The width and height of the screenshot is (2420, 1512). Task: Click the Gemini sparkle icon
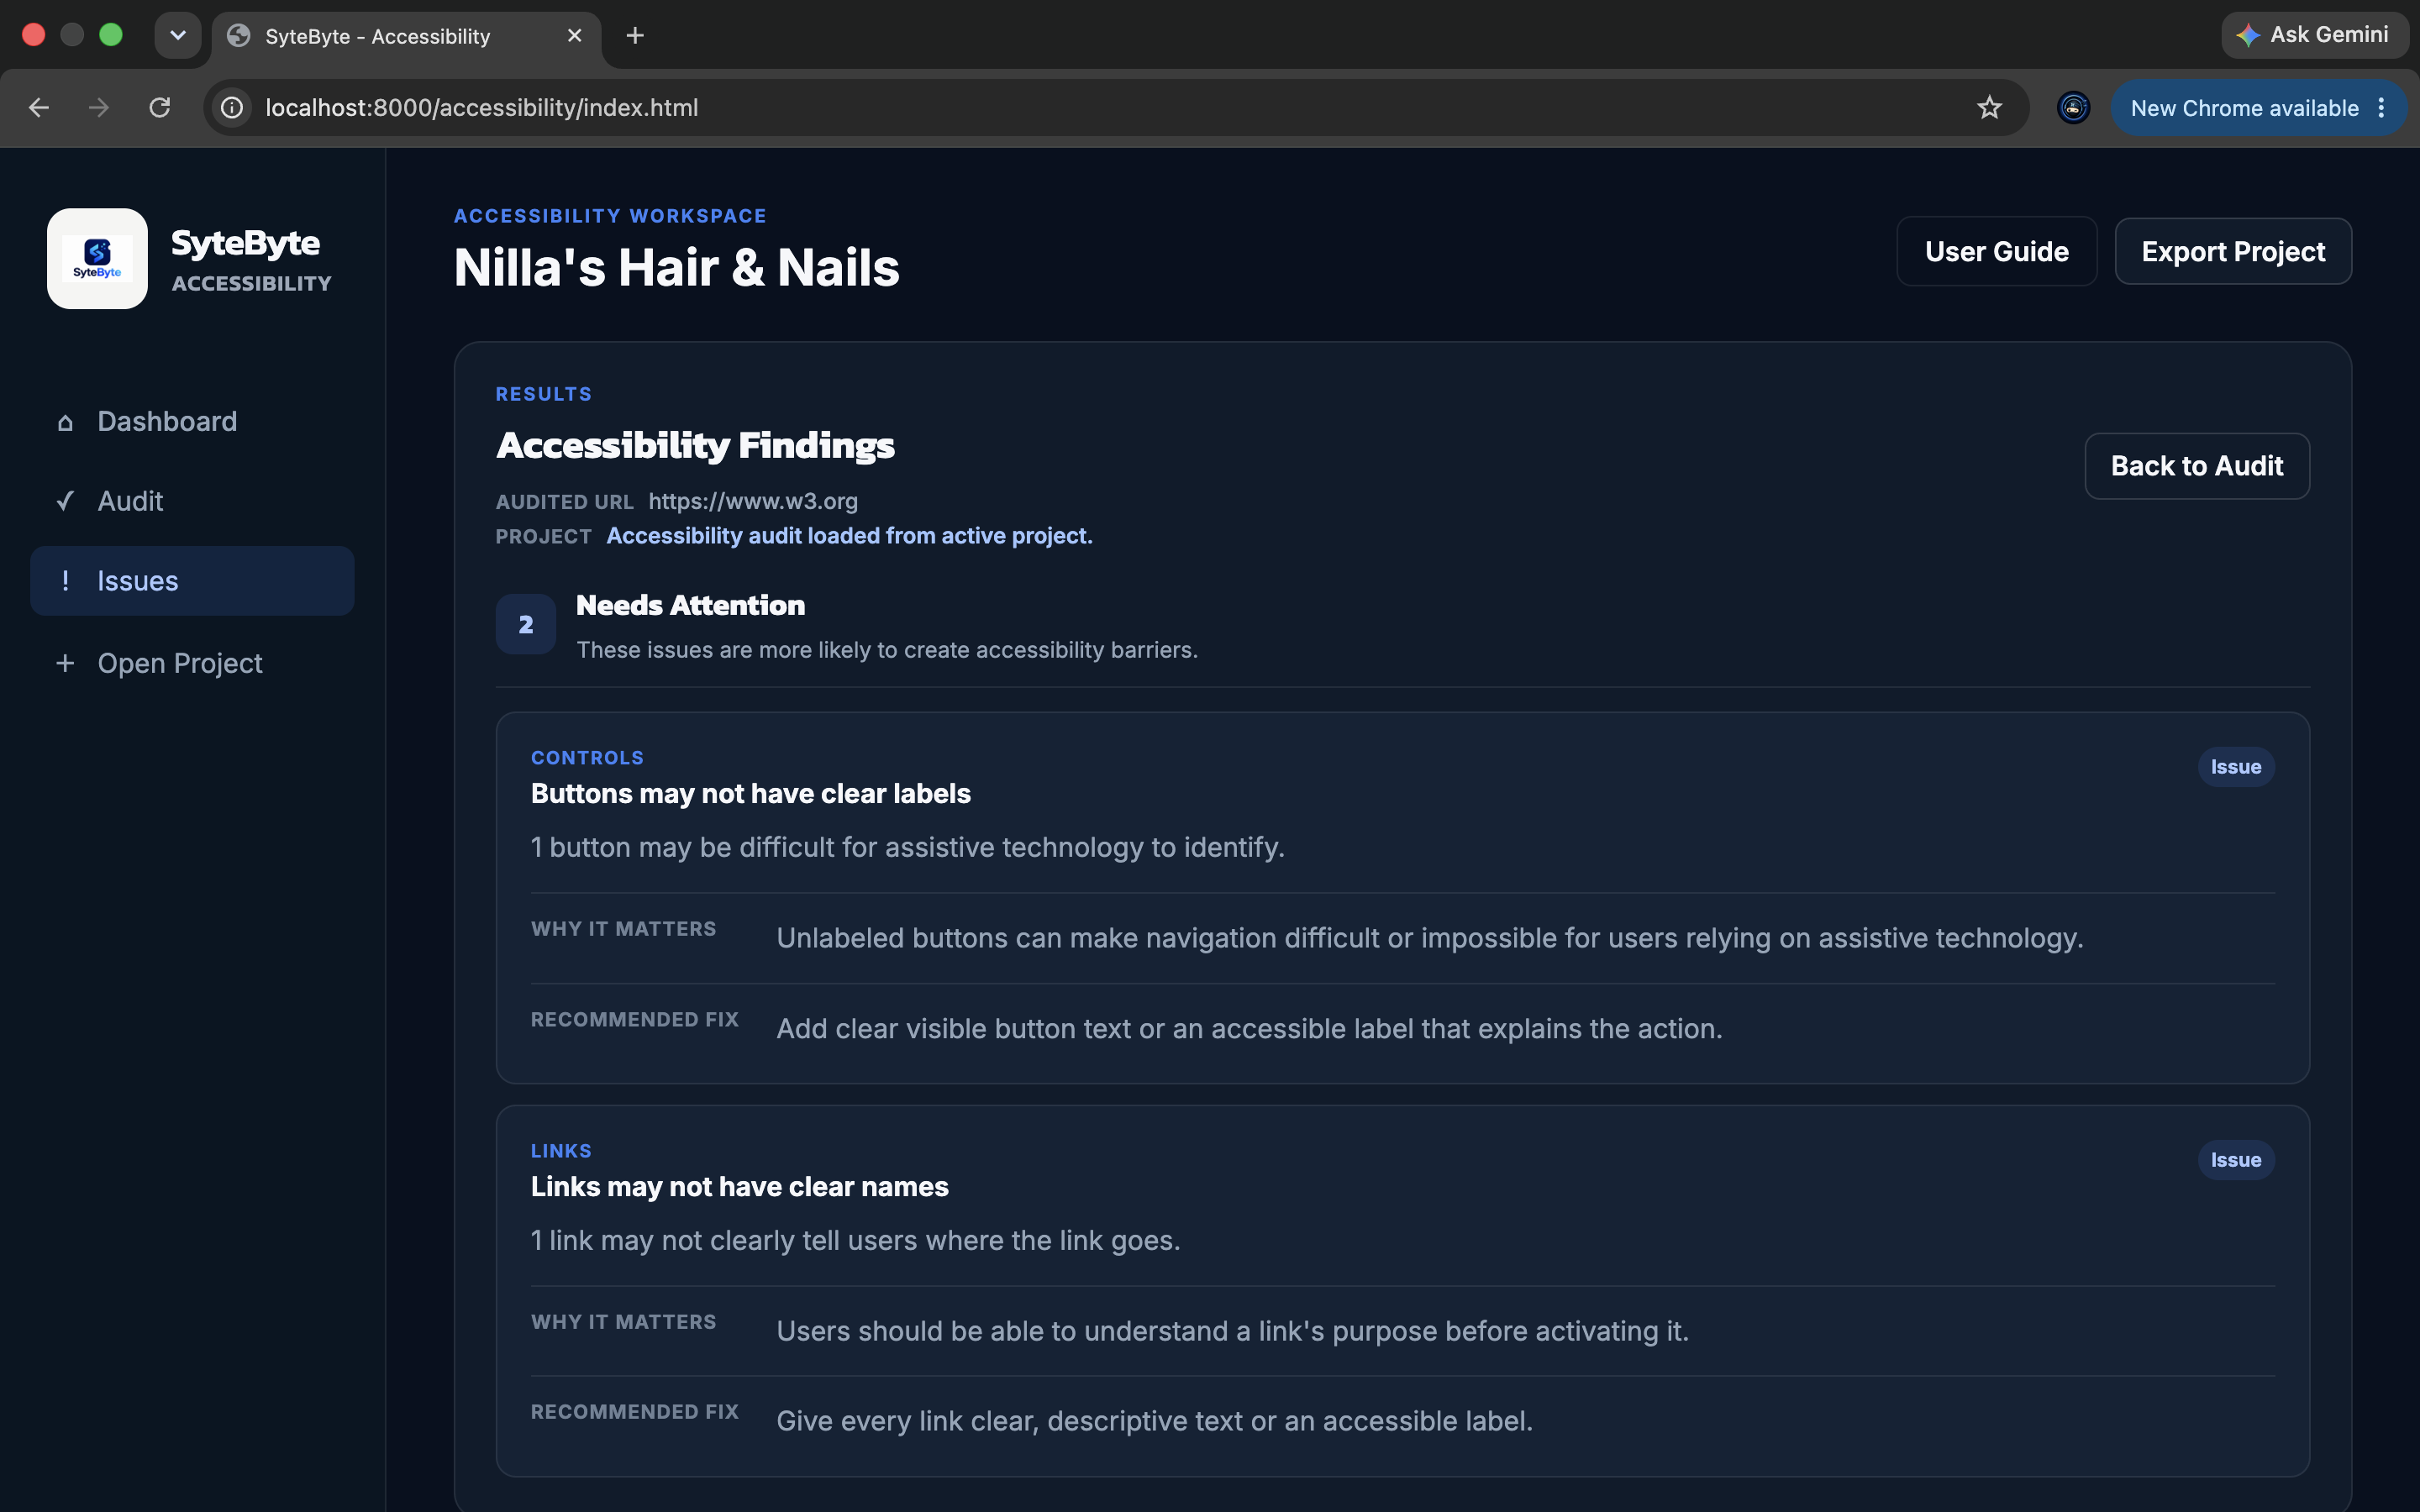pyautogui.click(x=2248, y=35)
